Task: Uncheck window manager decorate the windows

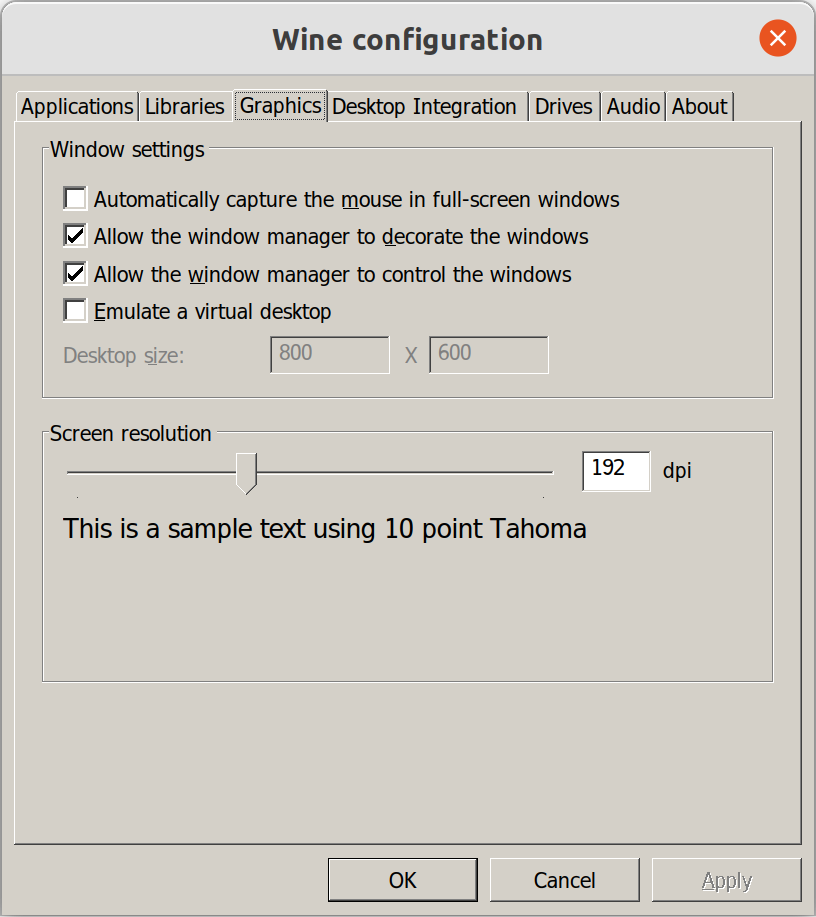Action: coord(75,236)
